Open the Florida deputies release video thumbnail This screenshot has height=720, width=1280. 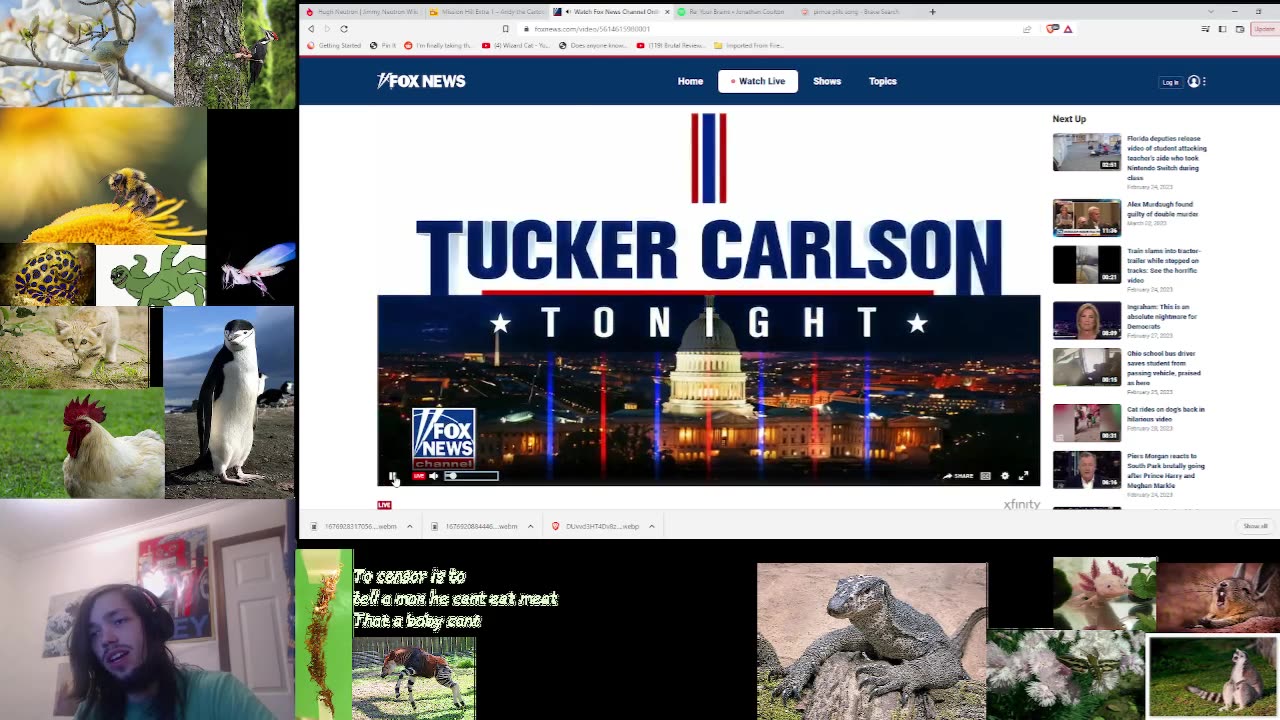[x=1087, y=152]
